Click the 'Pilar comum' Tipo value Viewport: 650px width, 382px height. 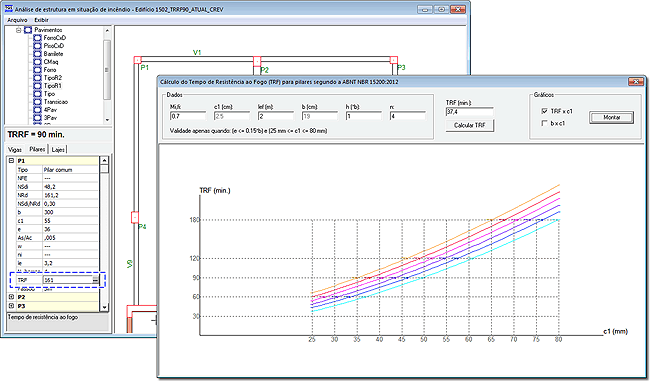click(x=58, y=170)
